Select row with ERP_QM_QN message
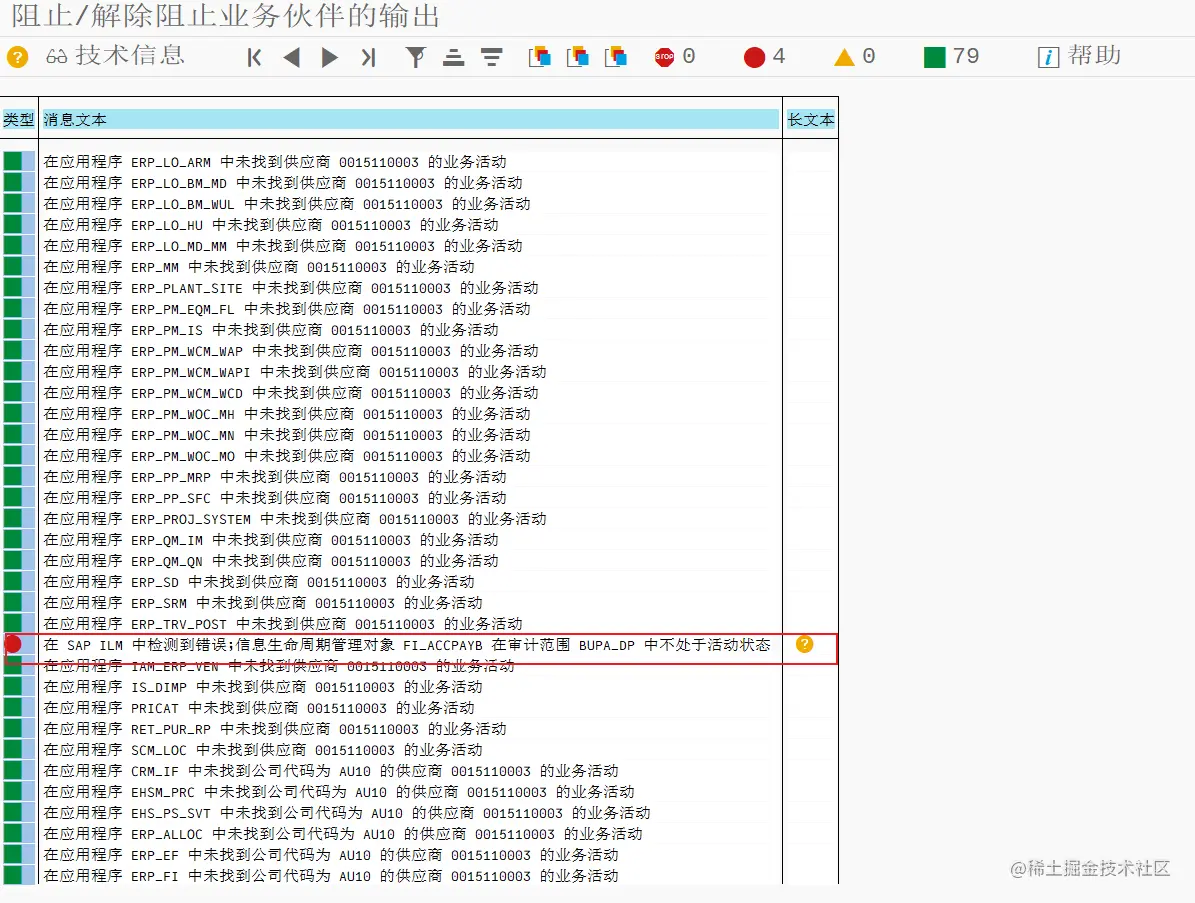The image size is (1195, 903). coord(271,561)
